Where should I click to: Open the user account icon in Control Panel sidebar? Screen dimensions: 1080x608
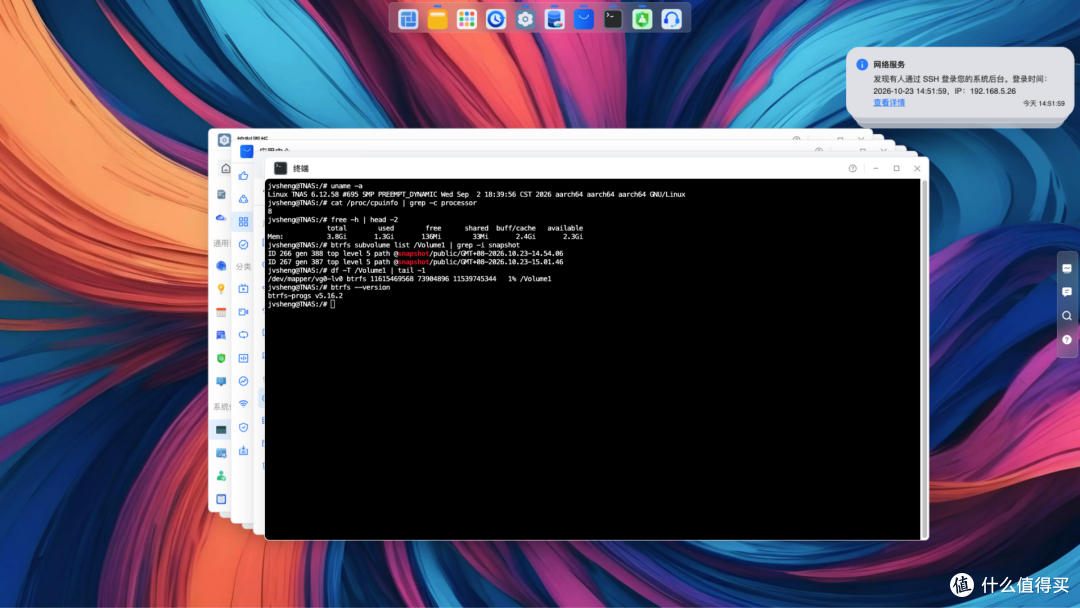221,476
